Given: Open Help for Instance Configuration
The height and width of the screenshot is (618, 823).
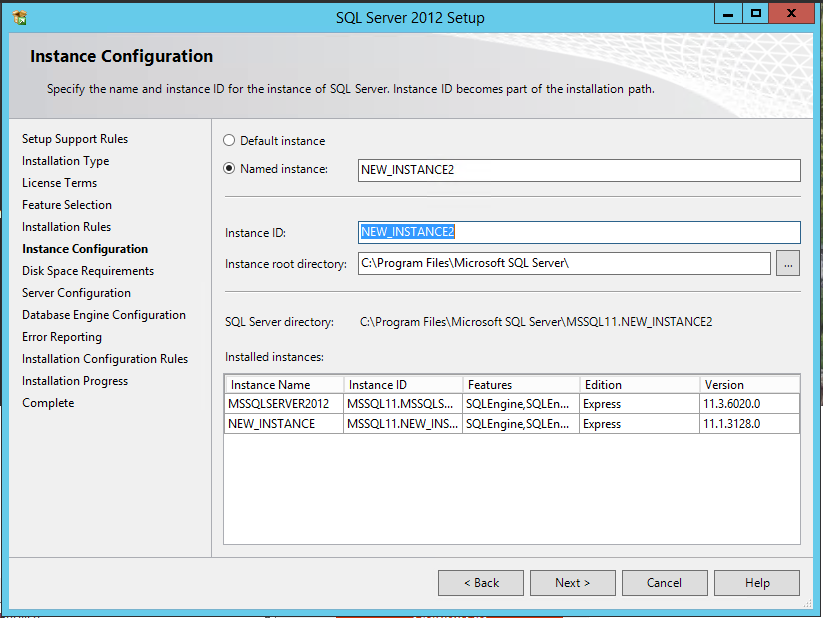Looking at the screenshot, I should [x=757, y=583].
